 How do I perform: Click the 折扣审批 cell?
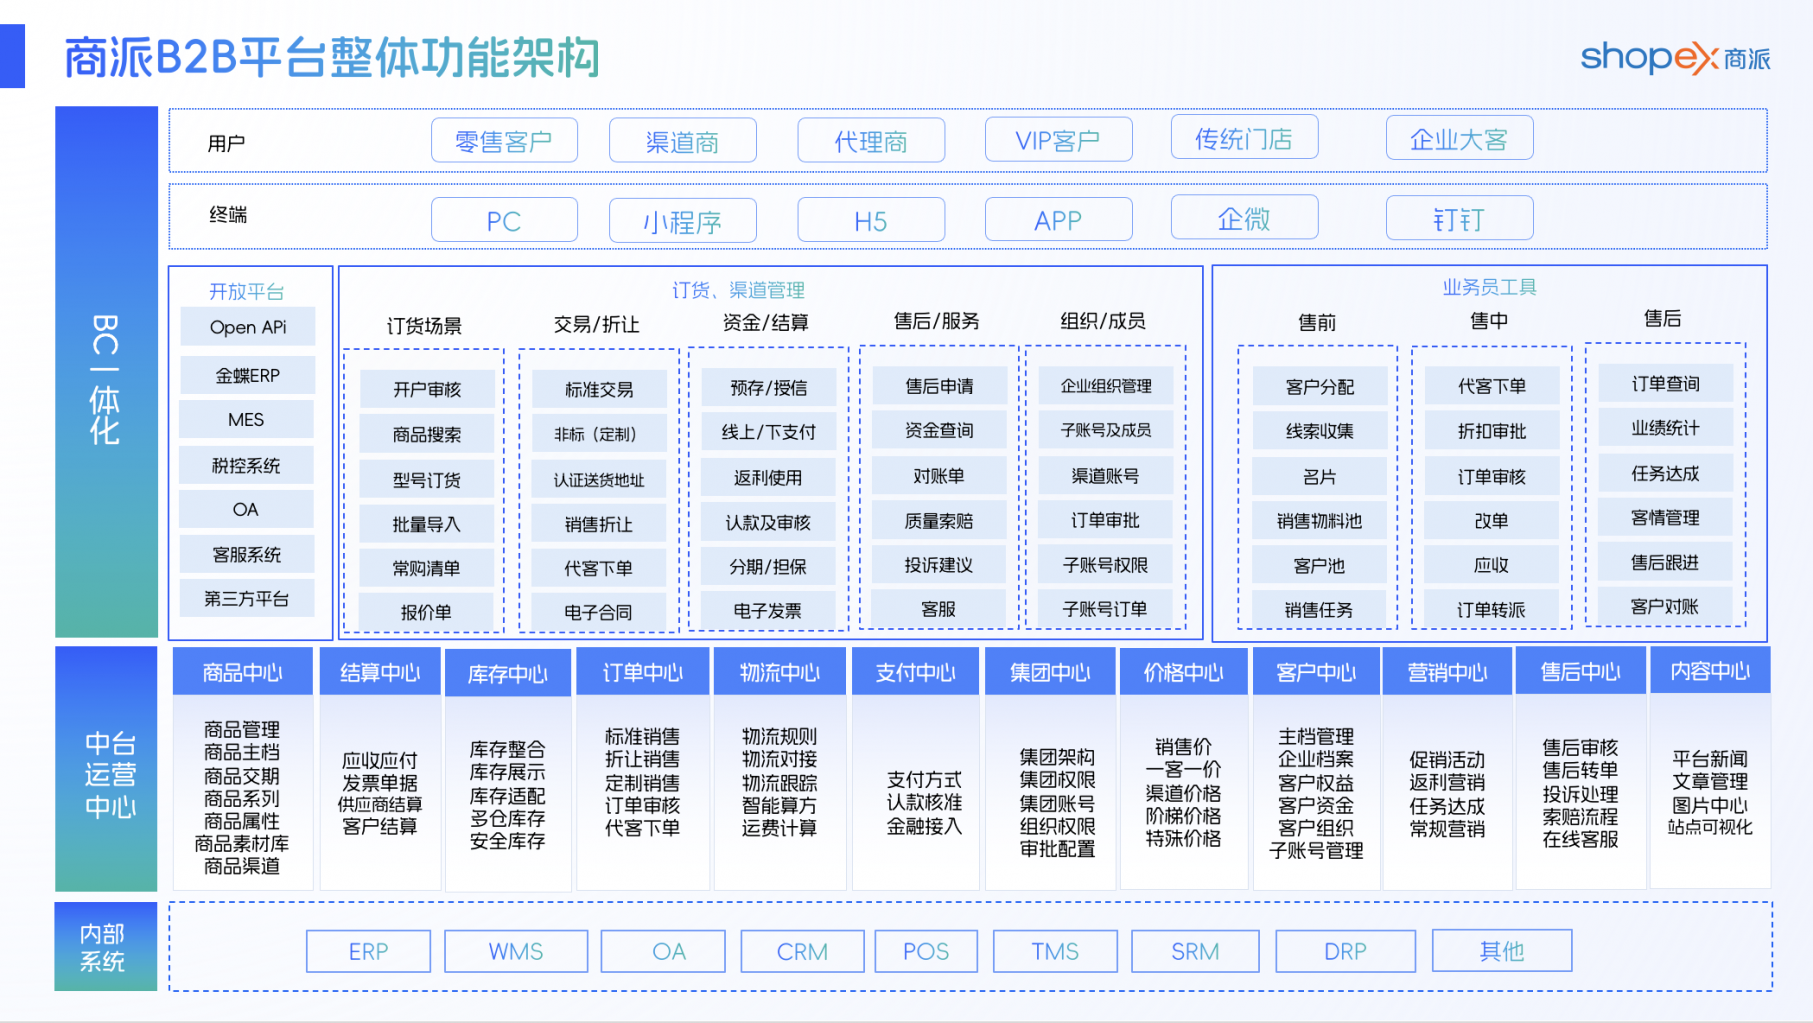pos(1491,431)
